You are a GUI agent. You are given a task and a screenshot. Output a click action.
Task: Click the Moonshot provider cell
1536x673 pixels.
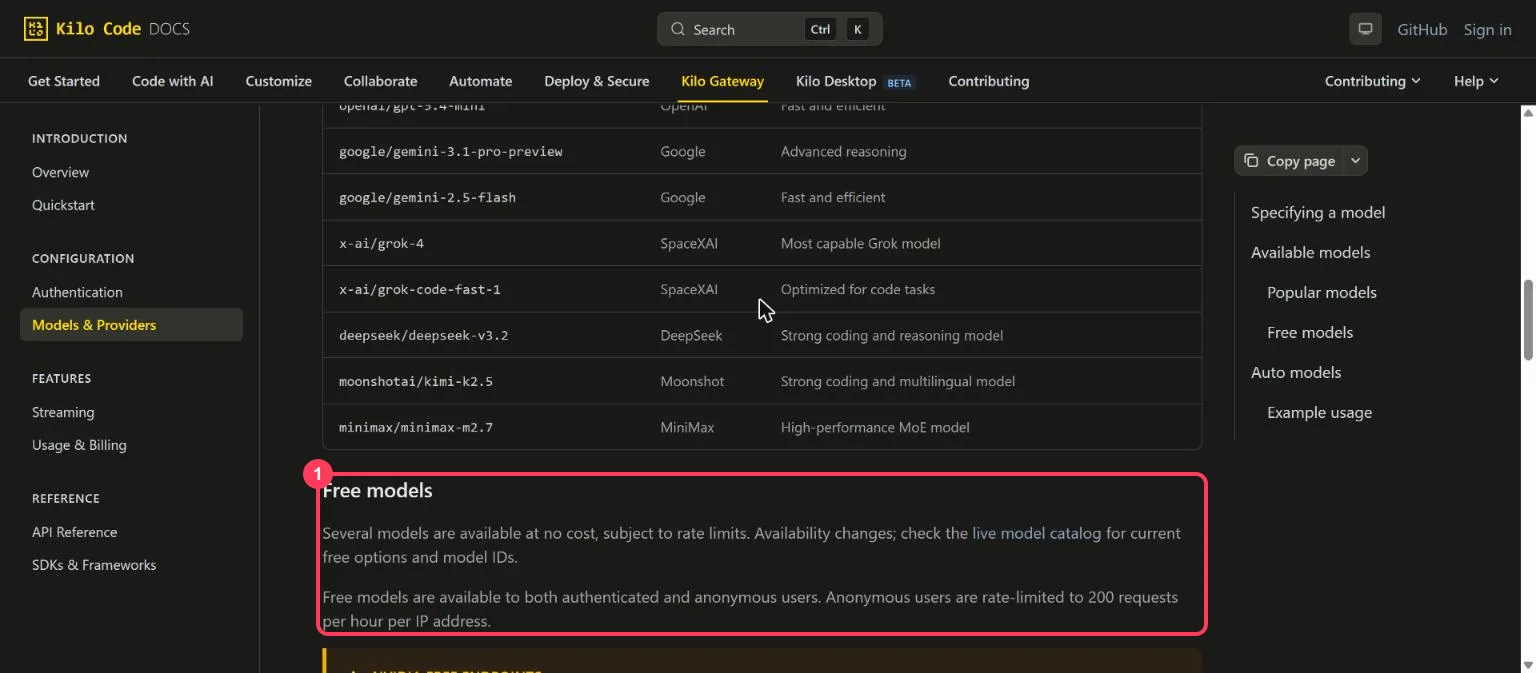pyautogui.click(x=692, y=381)
